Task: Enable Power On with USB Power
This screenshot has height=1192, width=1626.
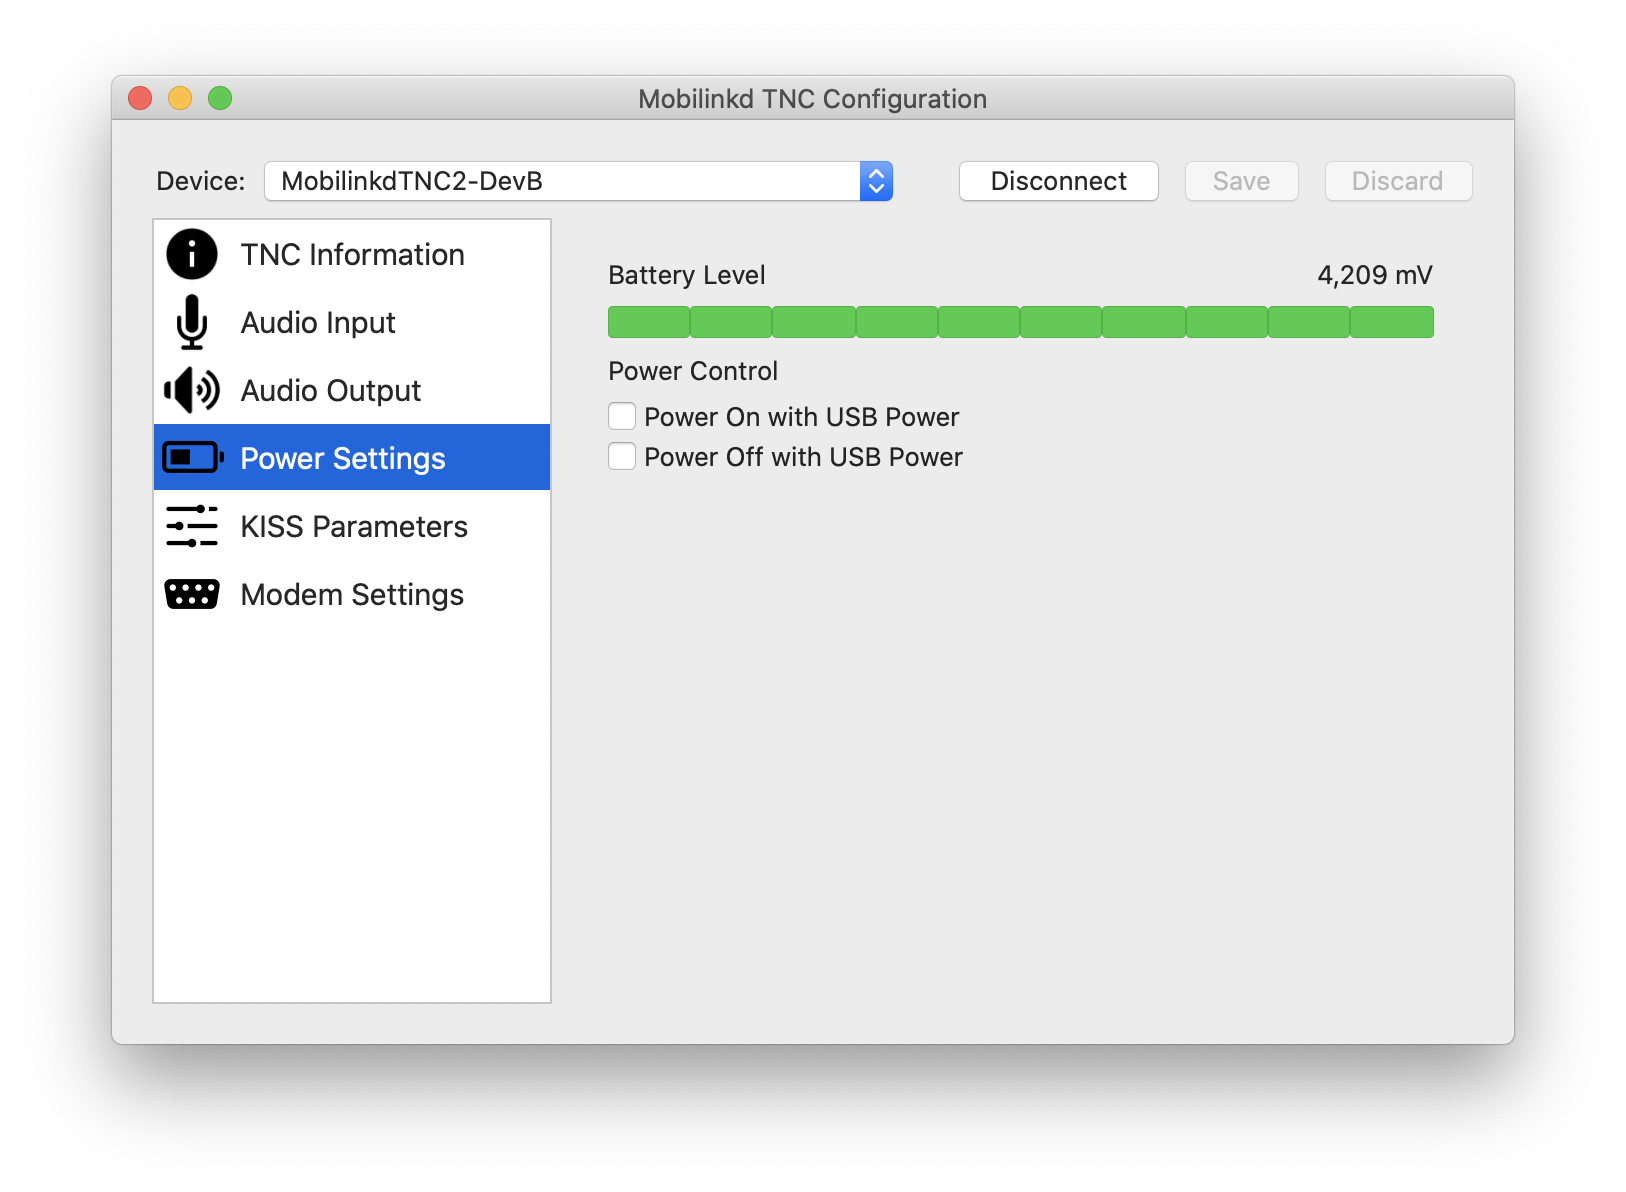Action: [x=622, y=416]
